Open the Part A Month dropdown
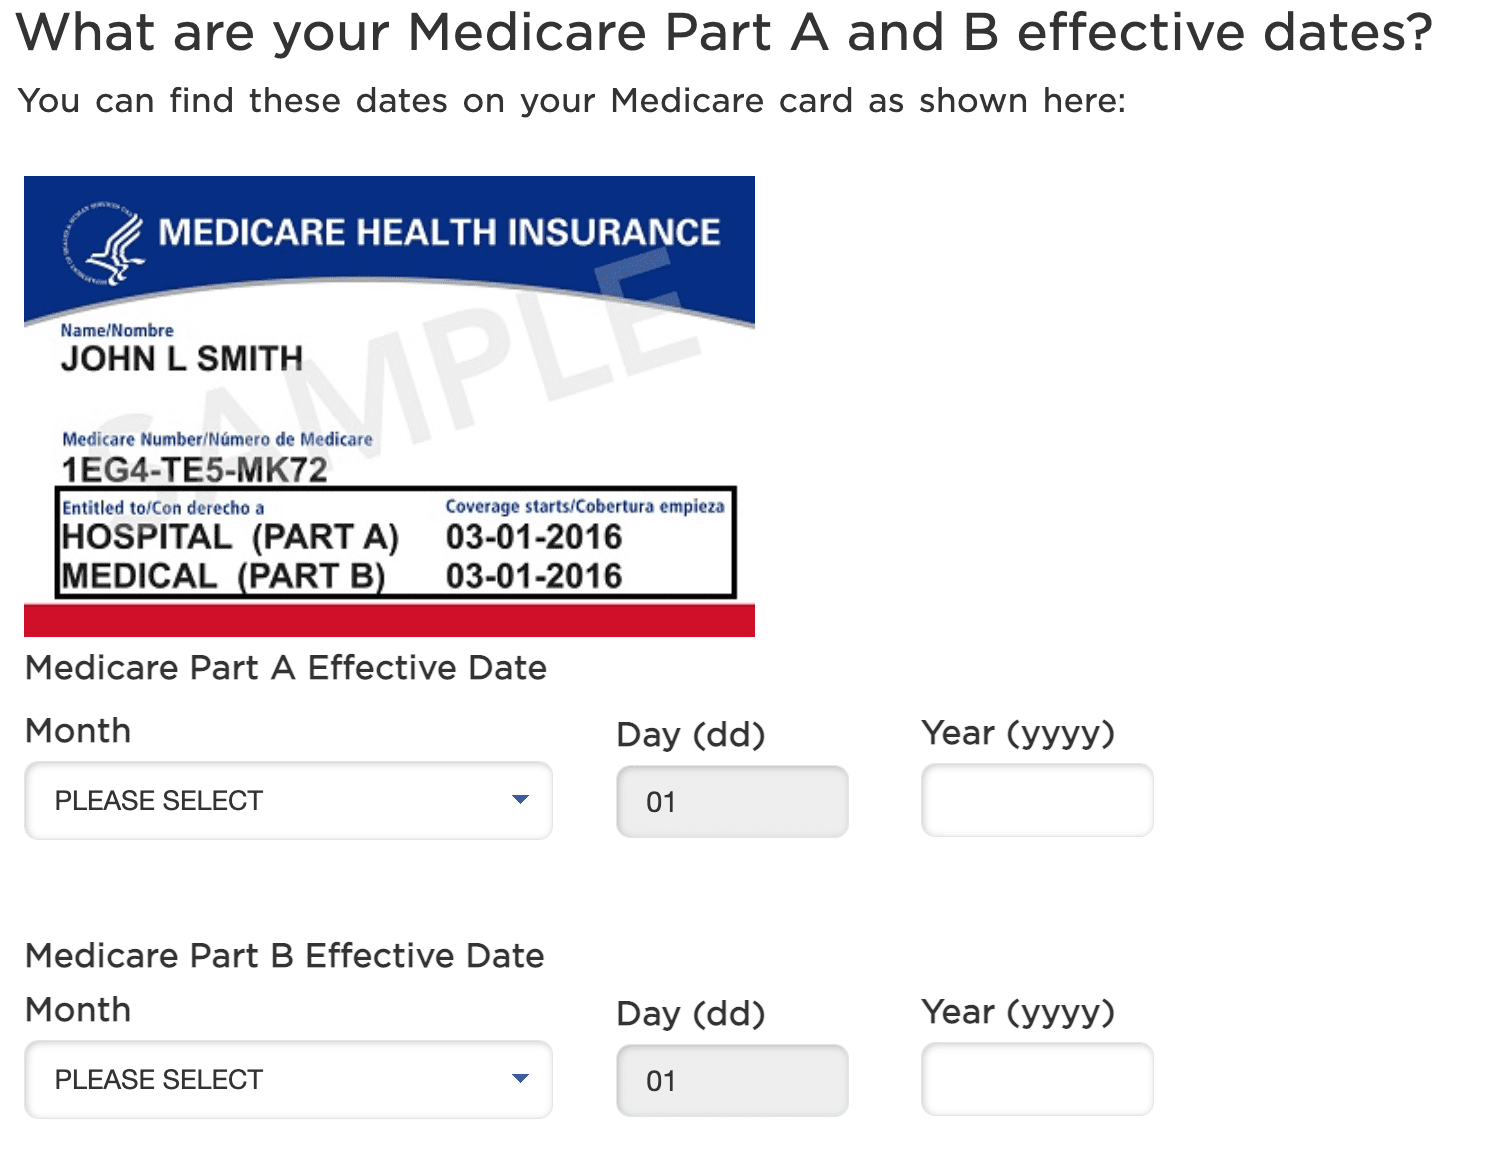 click(x=288, y=800)
